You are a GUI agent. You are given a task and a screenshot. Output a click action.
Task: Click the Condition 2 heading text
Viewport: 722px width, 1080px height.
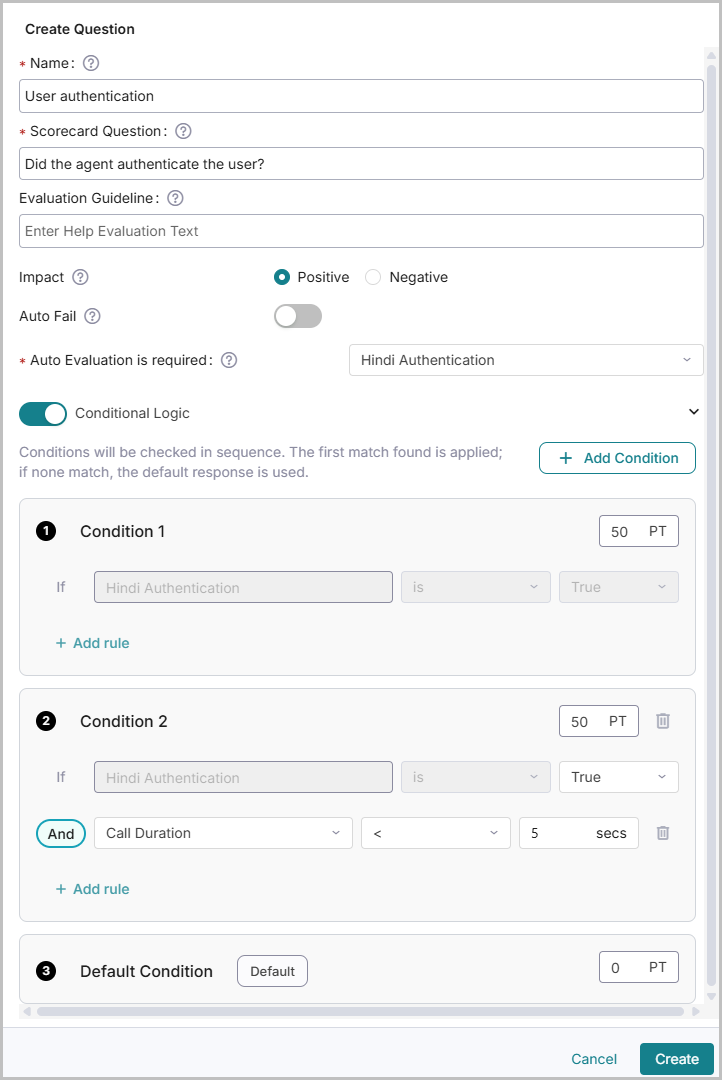tap(124, 721)
